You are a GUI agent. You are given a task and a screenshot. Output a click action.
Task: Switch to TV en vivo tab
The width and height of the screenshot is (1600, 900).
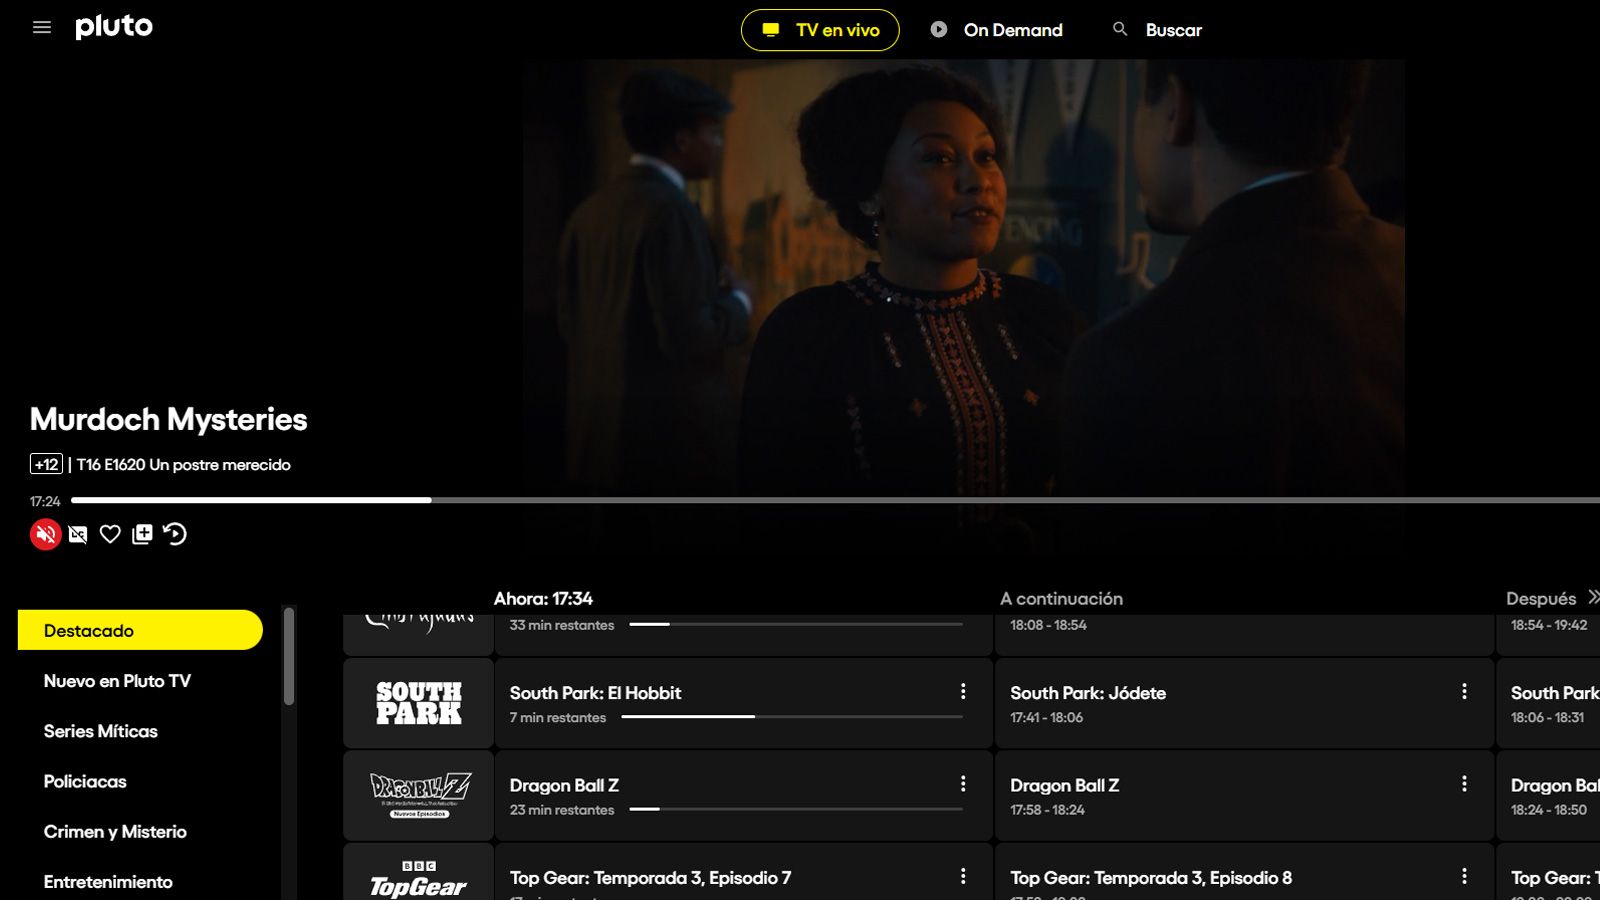[820, 30]
